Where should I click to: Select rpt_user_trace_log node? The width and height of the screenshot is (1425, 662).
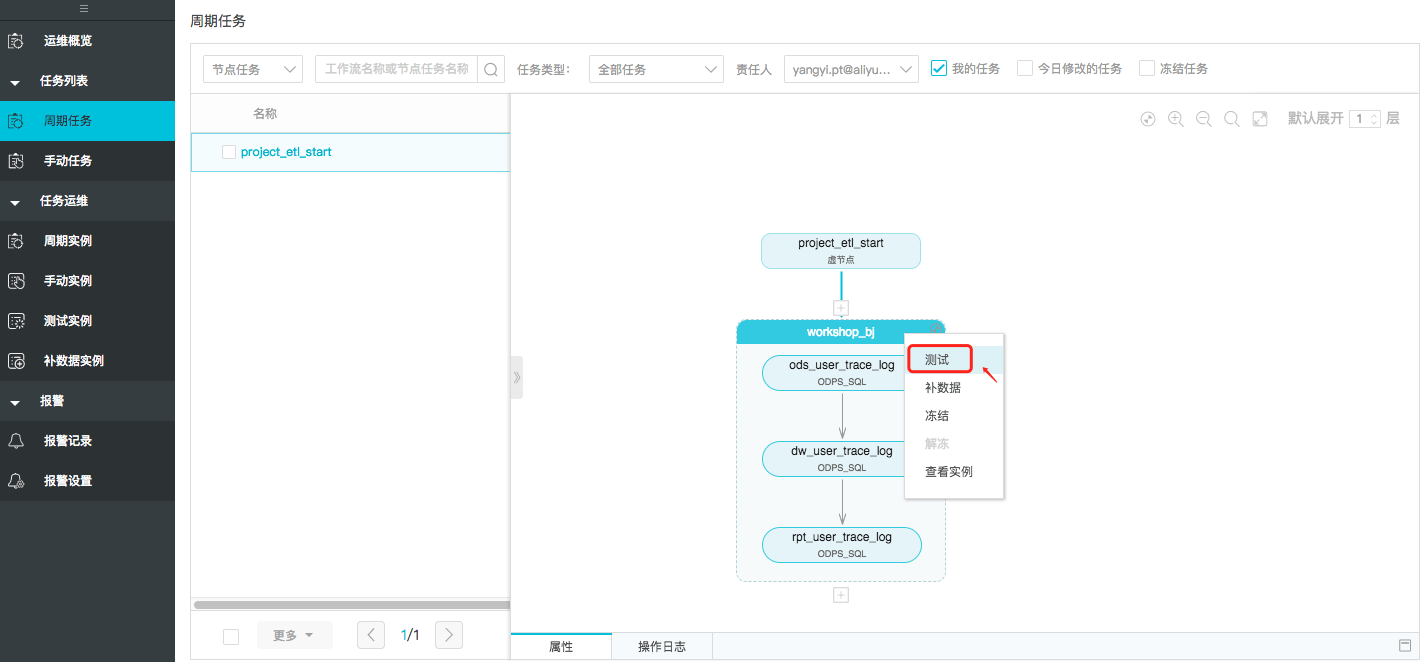pyautogui.click(x=841, y=545)
